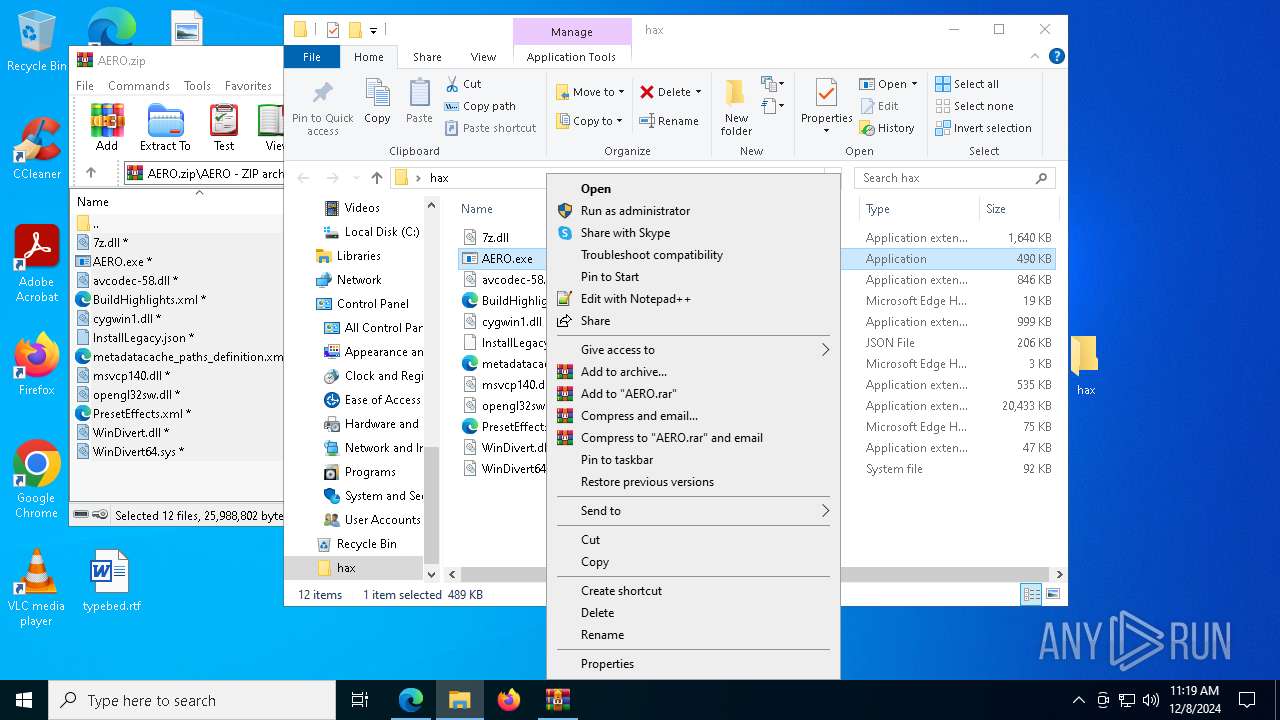
Task: Open Adobe Acrobat desktop shortcut
Action: pos(37,264)
